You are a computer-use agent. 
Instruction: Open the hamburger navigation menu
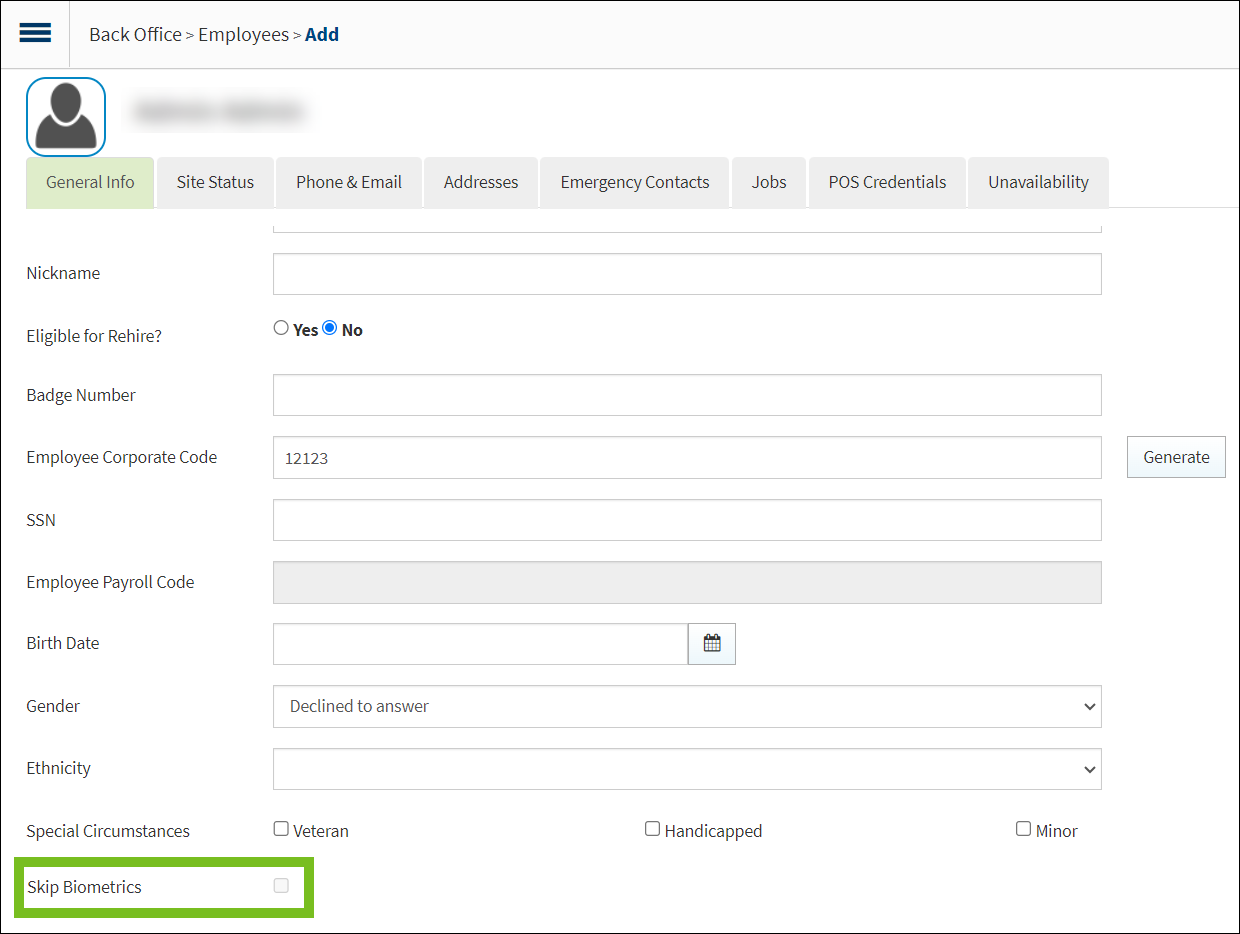click(35, 33)
